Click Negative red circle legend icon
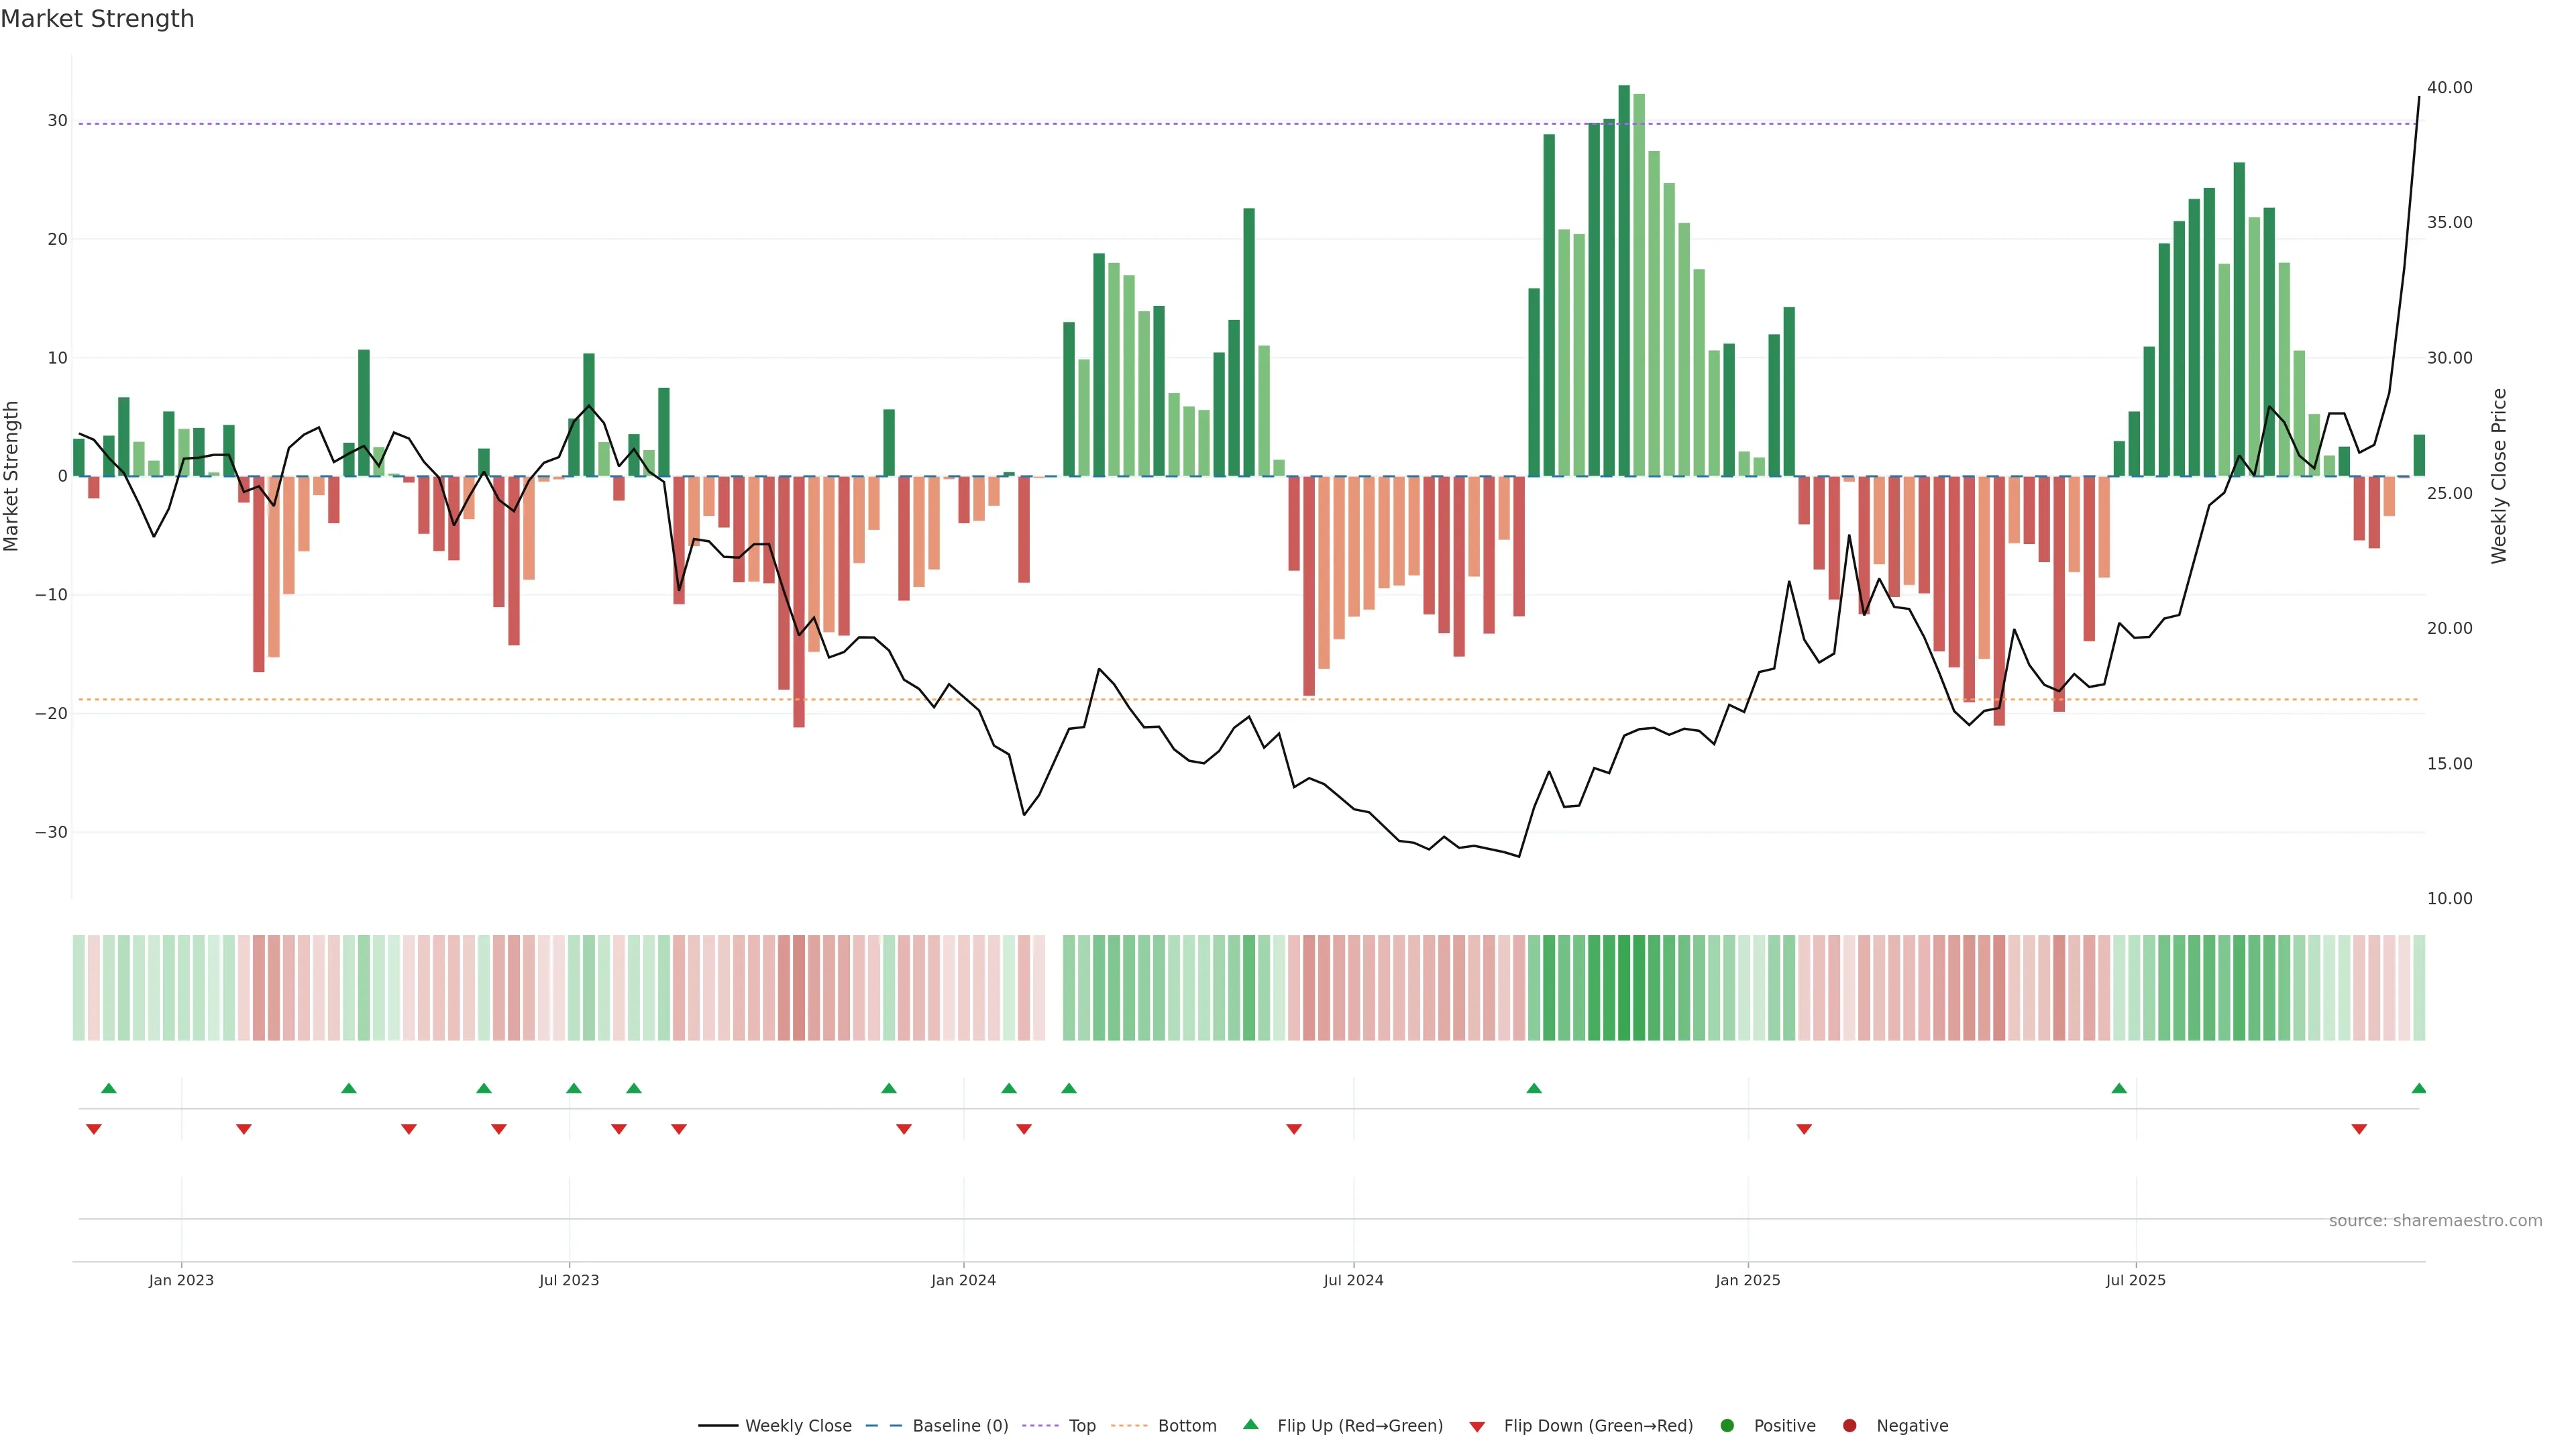This screenshot has height=1449, width=2576. [x=1849, y=1425]
